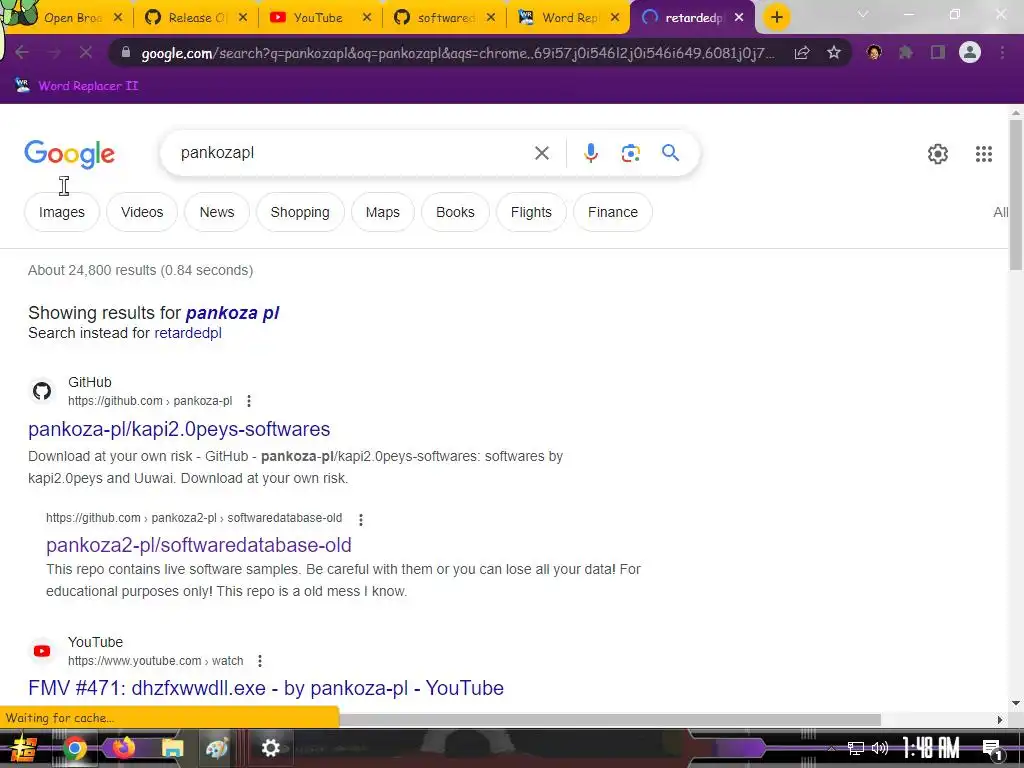Open Chrome extensions puzzle icon
The width and height of the screenshot is (1024, 768).
point(906,52)
